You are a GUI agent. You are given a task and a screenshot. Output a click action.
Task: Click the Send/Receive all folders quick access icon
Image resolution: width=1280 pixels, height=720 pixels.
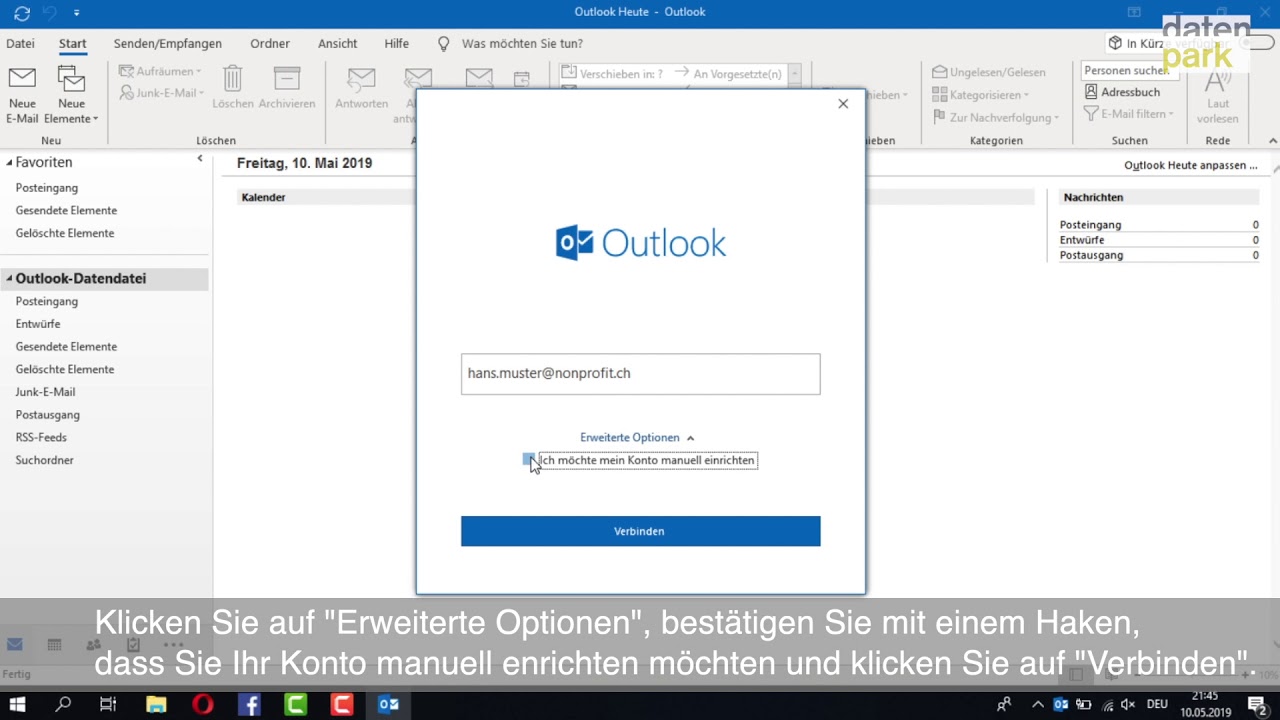(x=21, y=12)
